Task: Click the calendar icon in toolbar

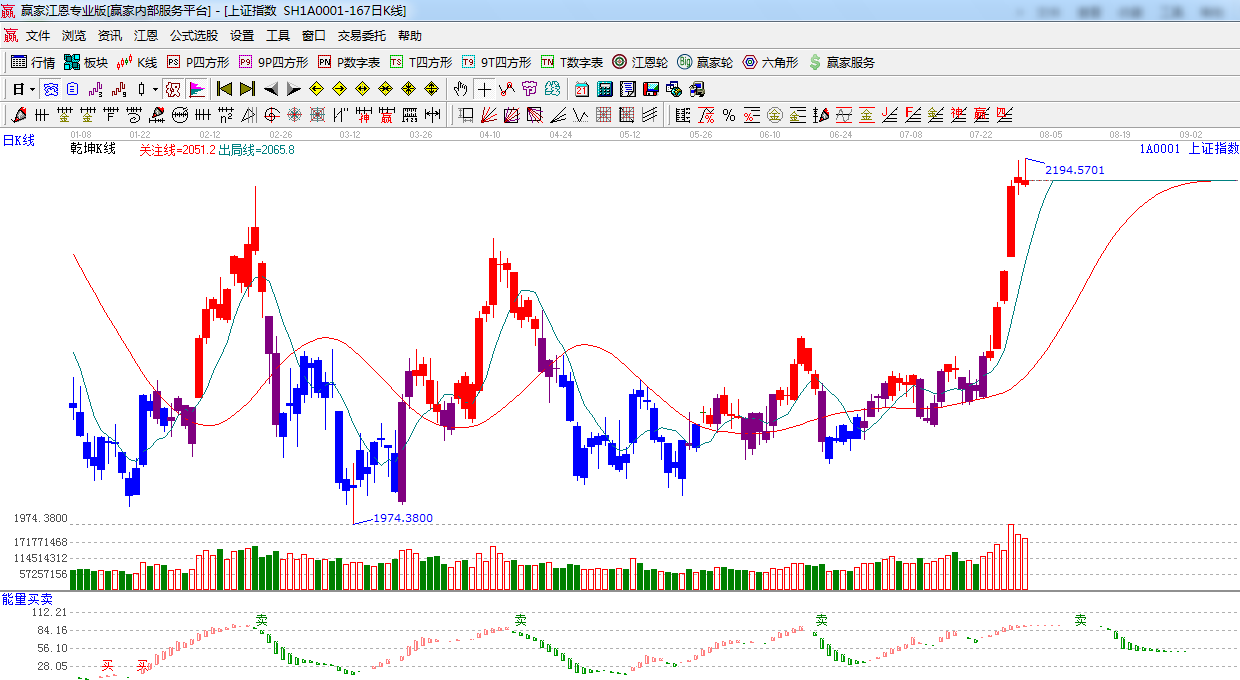Action: [581, 89]
